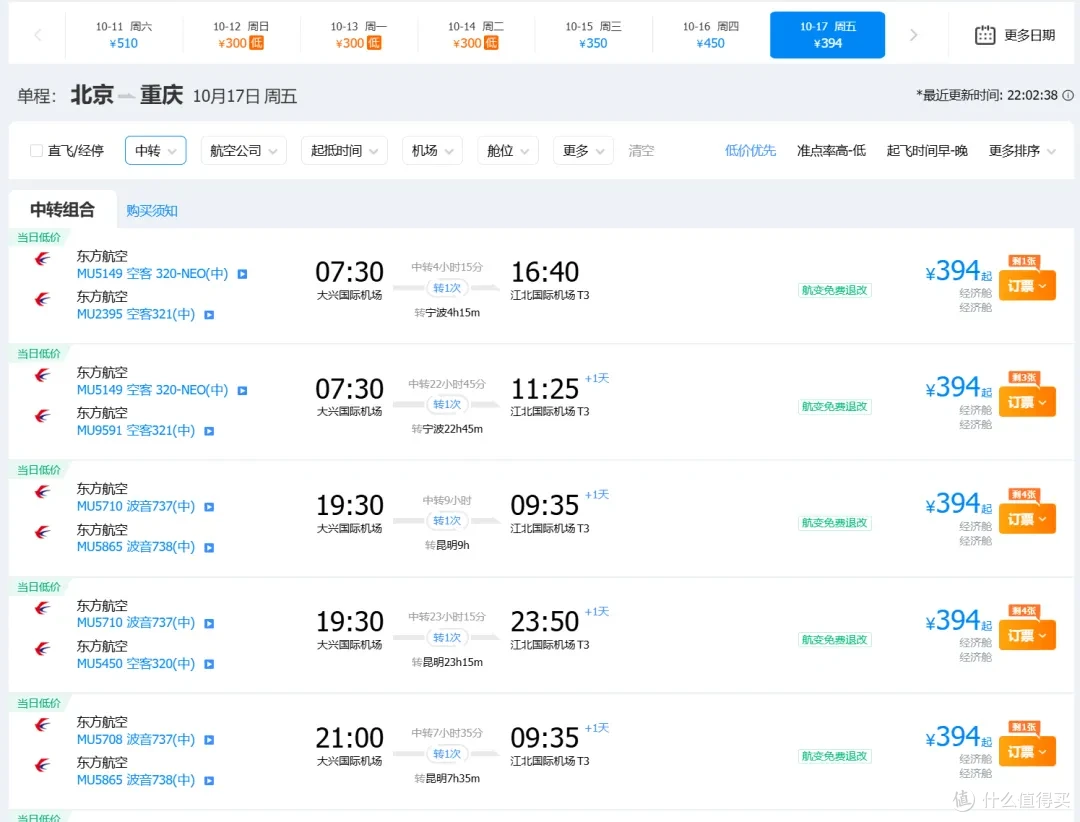Open aircraft info icon next to MU5149 in first itinerary

coord(242,274)
